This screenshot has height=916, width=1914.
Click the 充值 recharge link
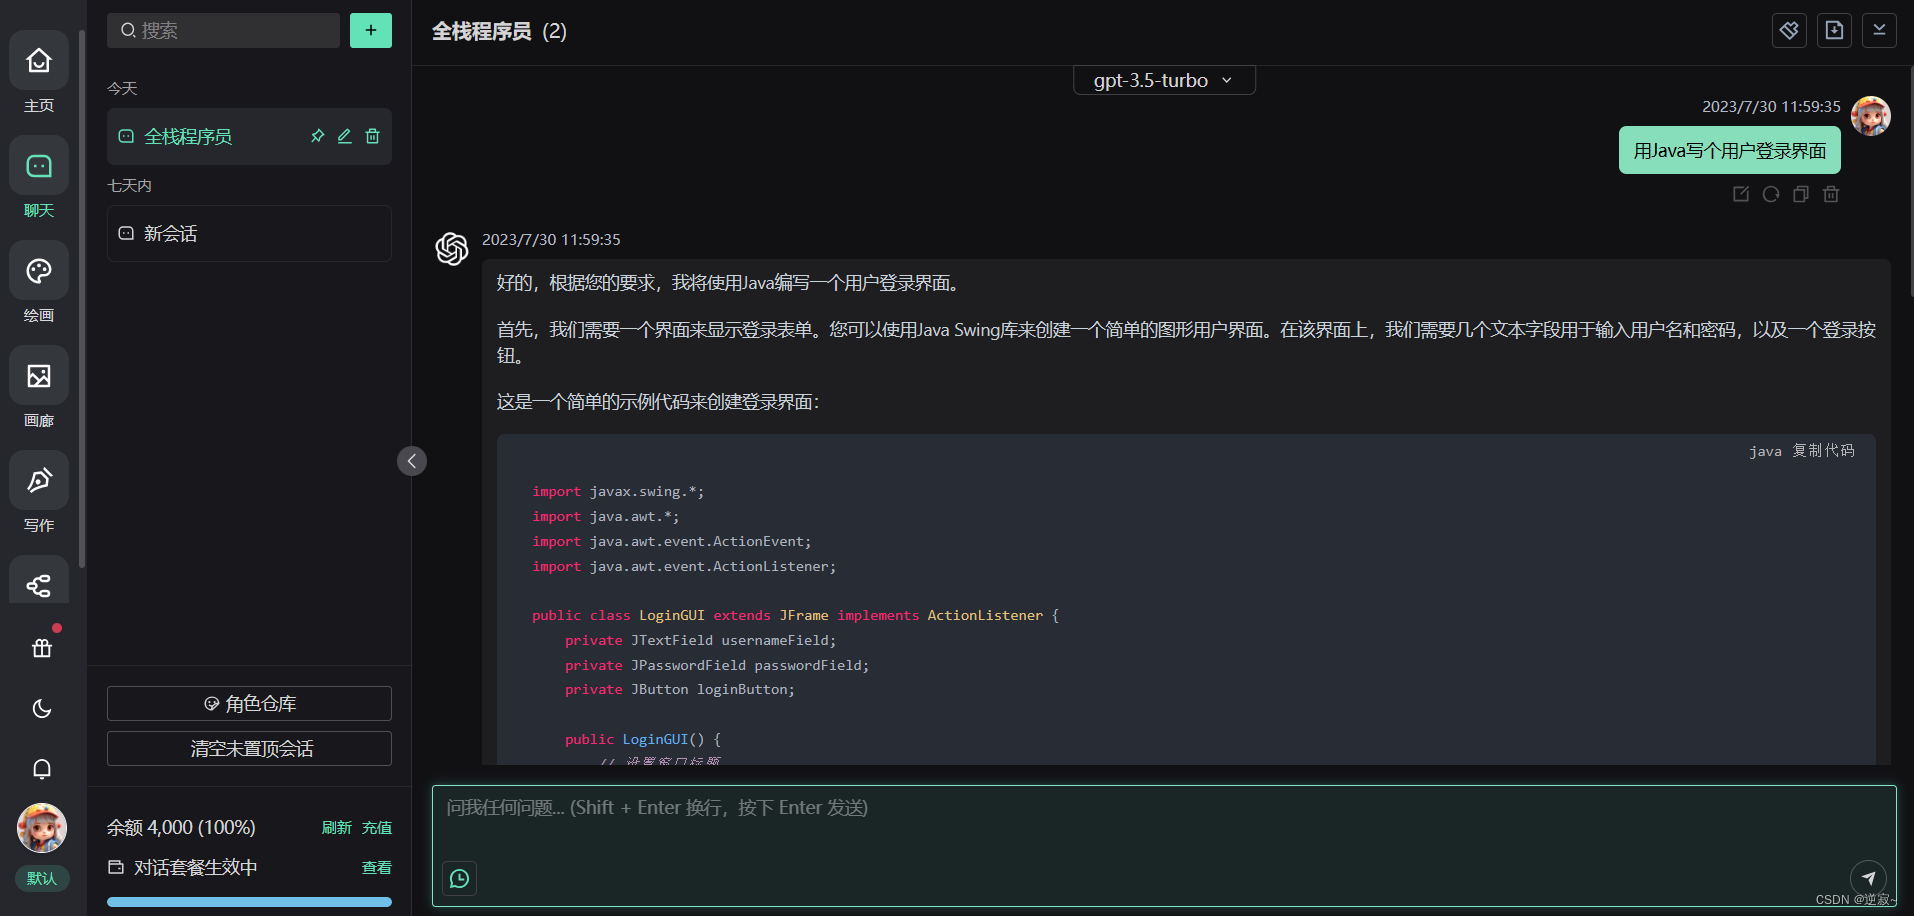pos(377,828)
